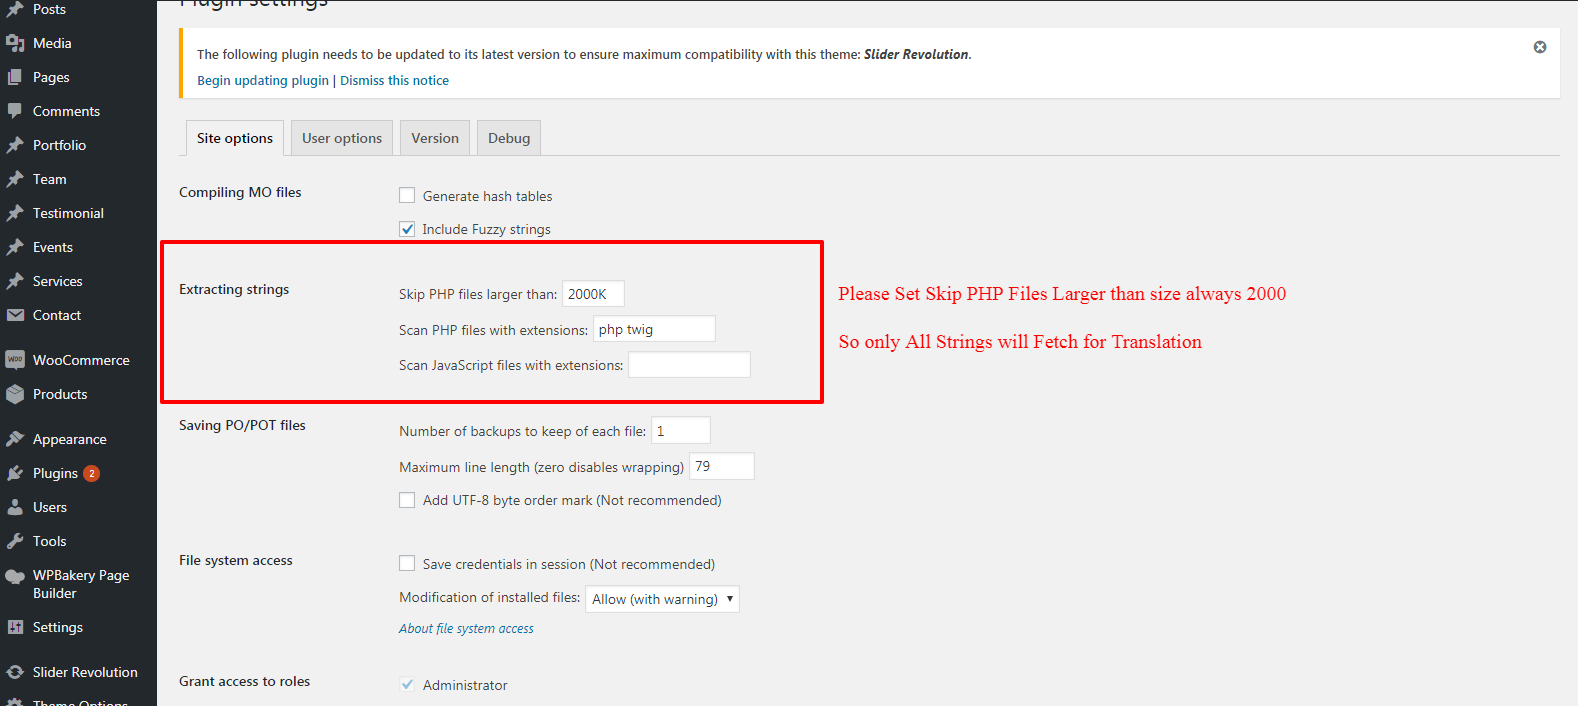Open Products using the box icon
The width and height of the screenshot is (1578, 706).
click(15, 394)
